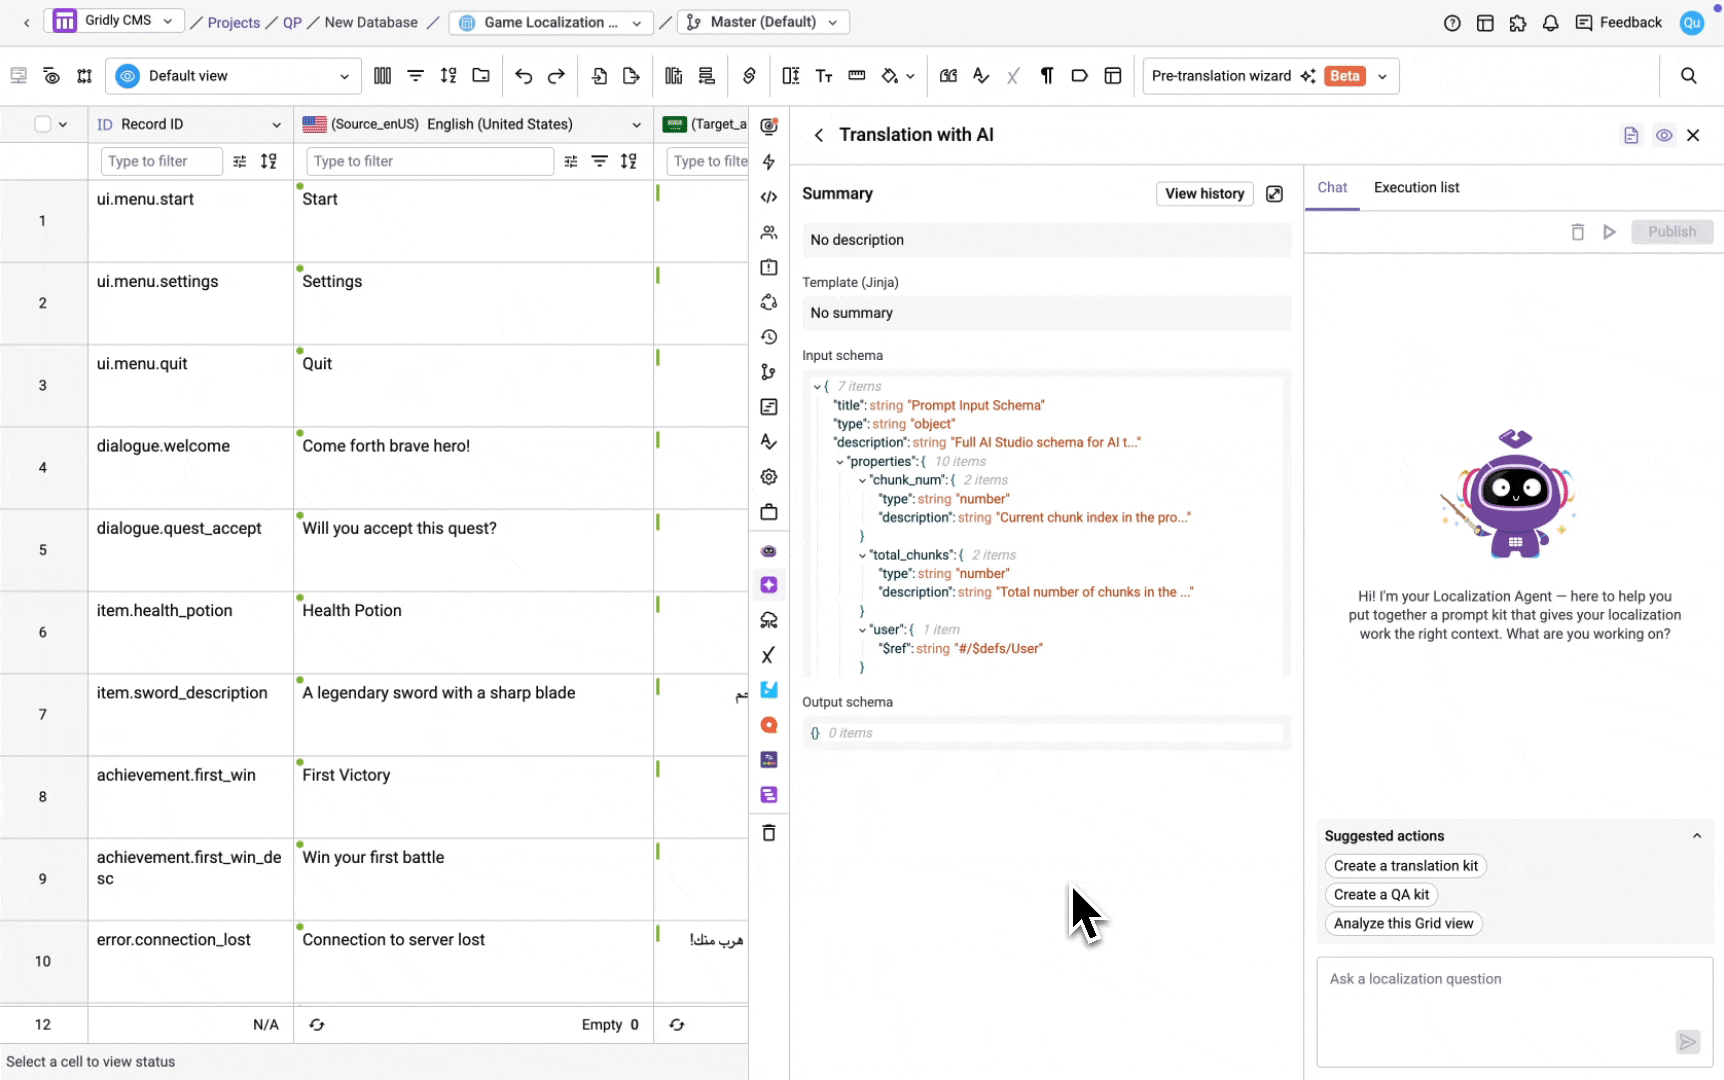The width and height of the screenshot is (1724, 1080).
Task: Open the Default view dropdown
Action: [233, 76]
